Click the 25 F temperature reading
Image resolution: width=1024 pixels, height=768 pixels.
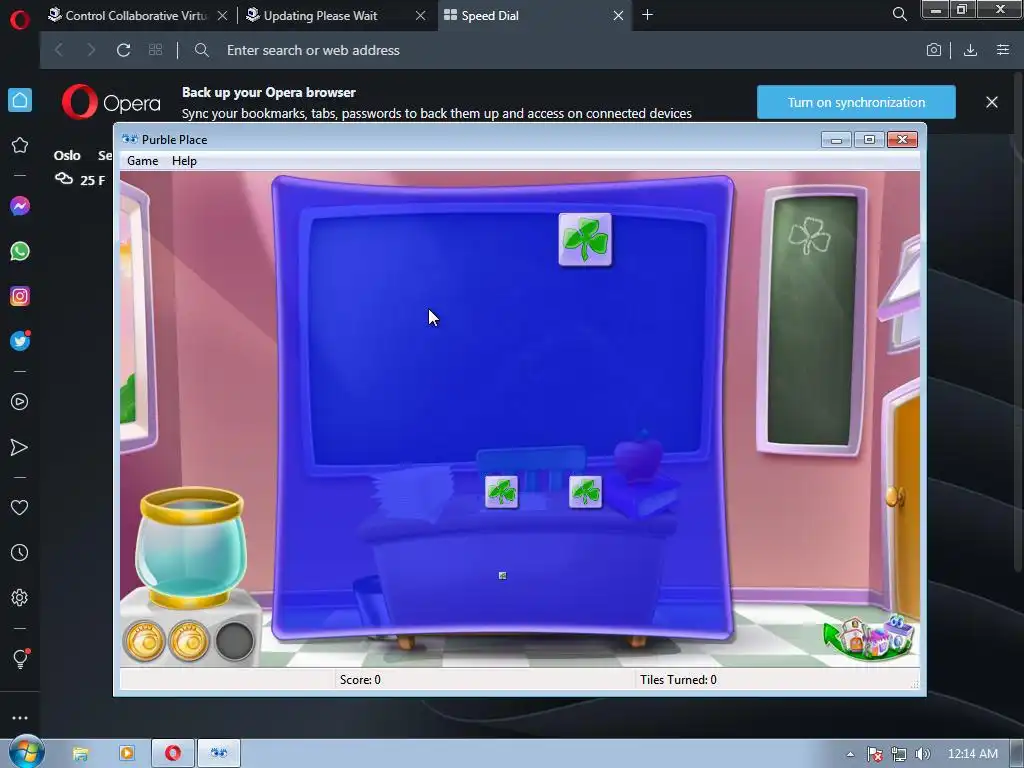[92, 180]
